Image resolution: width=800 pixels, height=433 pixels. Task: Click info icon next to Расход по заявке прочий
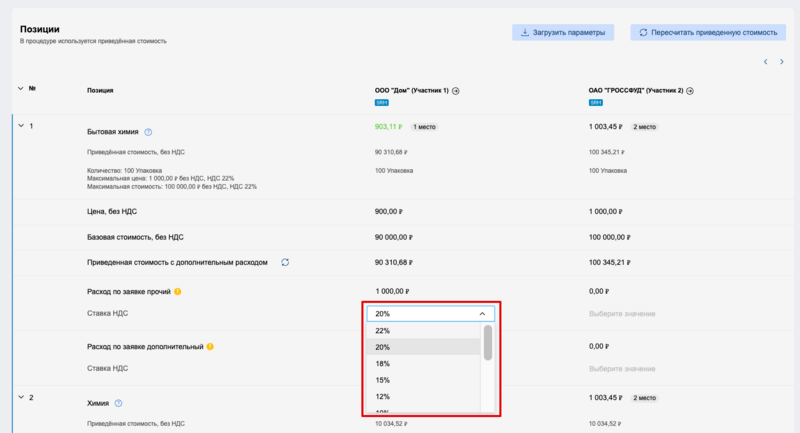[x=178, y=292]
